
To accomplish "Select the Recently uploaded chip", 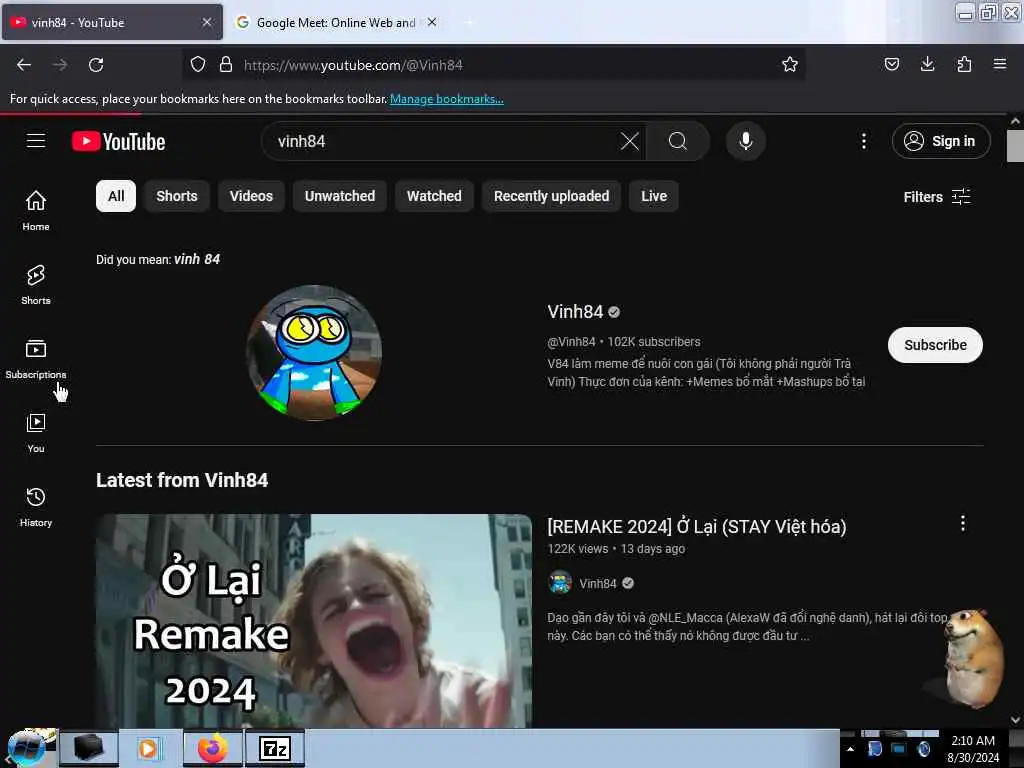I will [x=551, y=196].
